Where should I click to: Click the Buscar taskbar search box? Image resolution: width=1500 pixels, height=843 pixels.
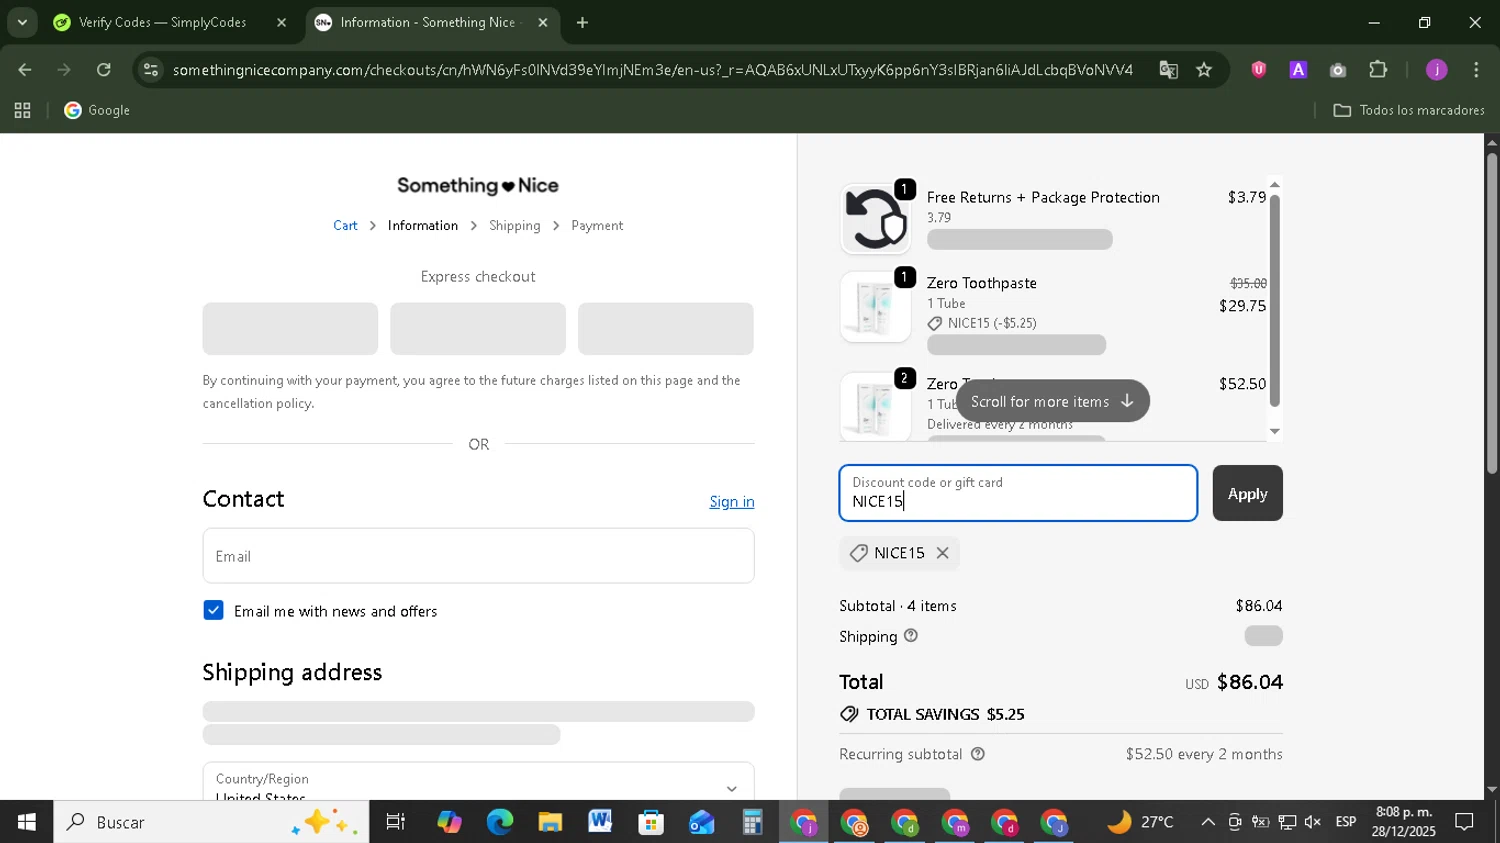click(x=211, y=822)
